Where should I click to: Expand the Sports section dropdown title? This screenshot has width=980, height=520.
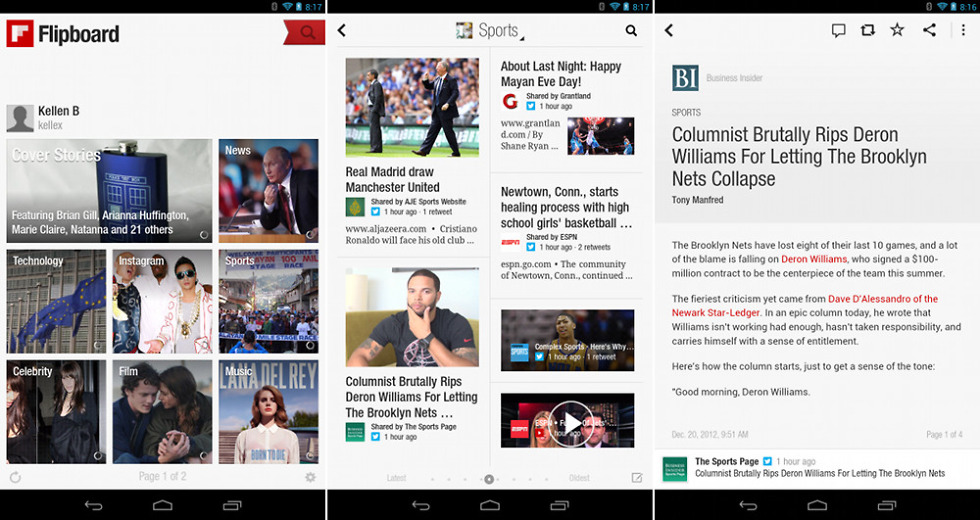tap(490, 30)
